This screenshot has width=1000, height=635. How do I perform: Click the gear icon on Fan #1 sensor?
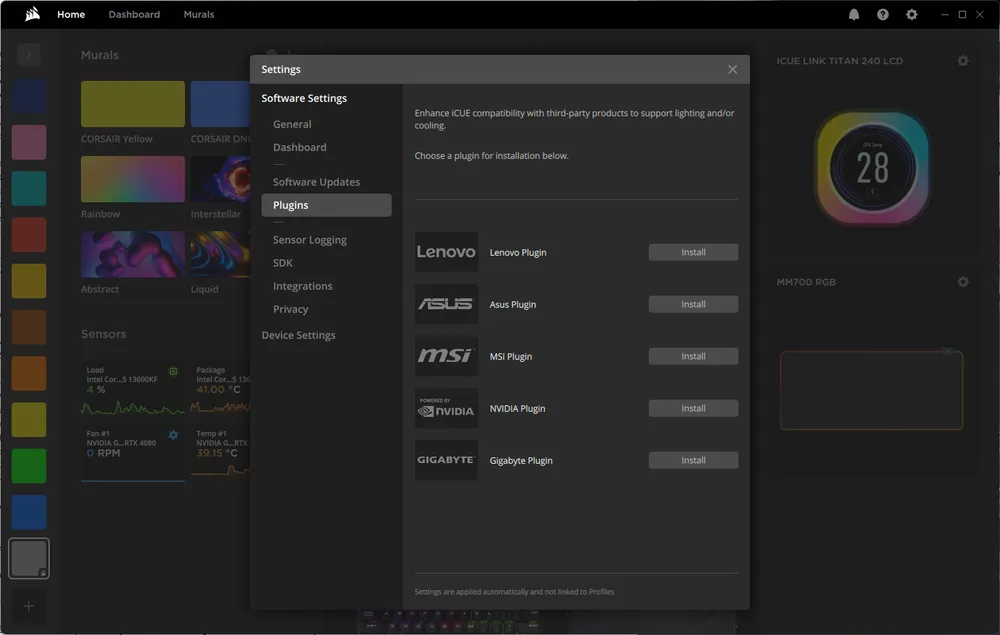coord(173,435)
